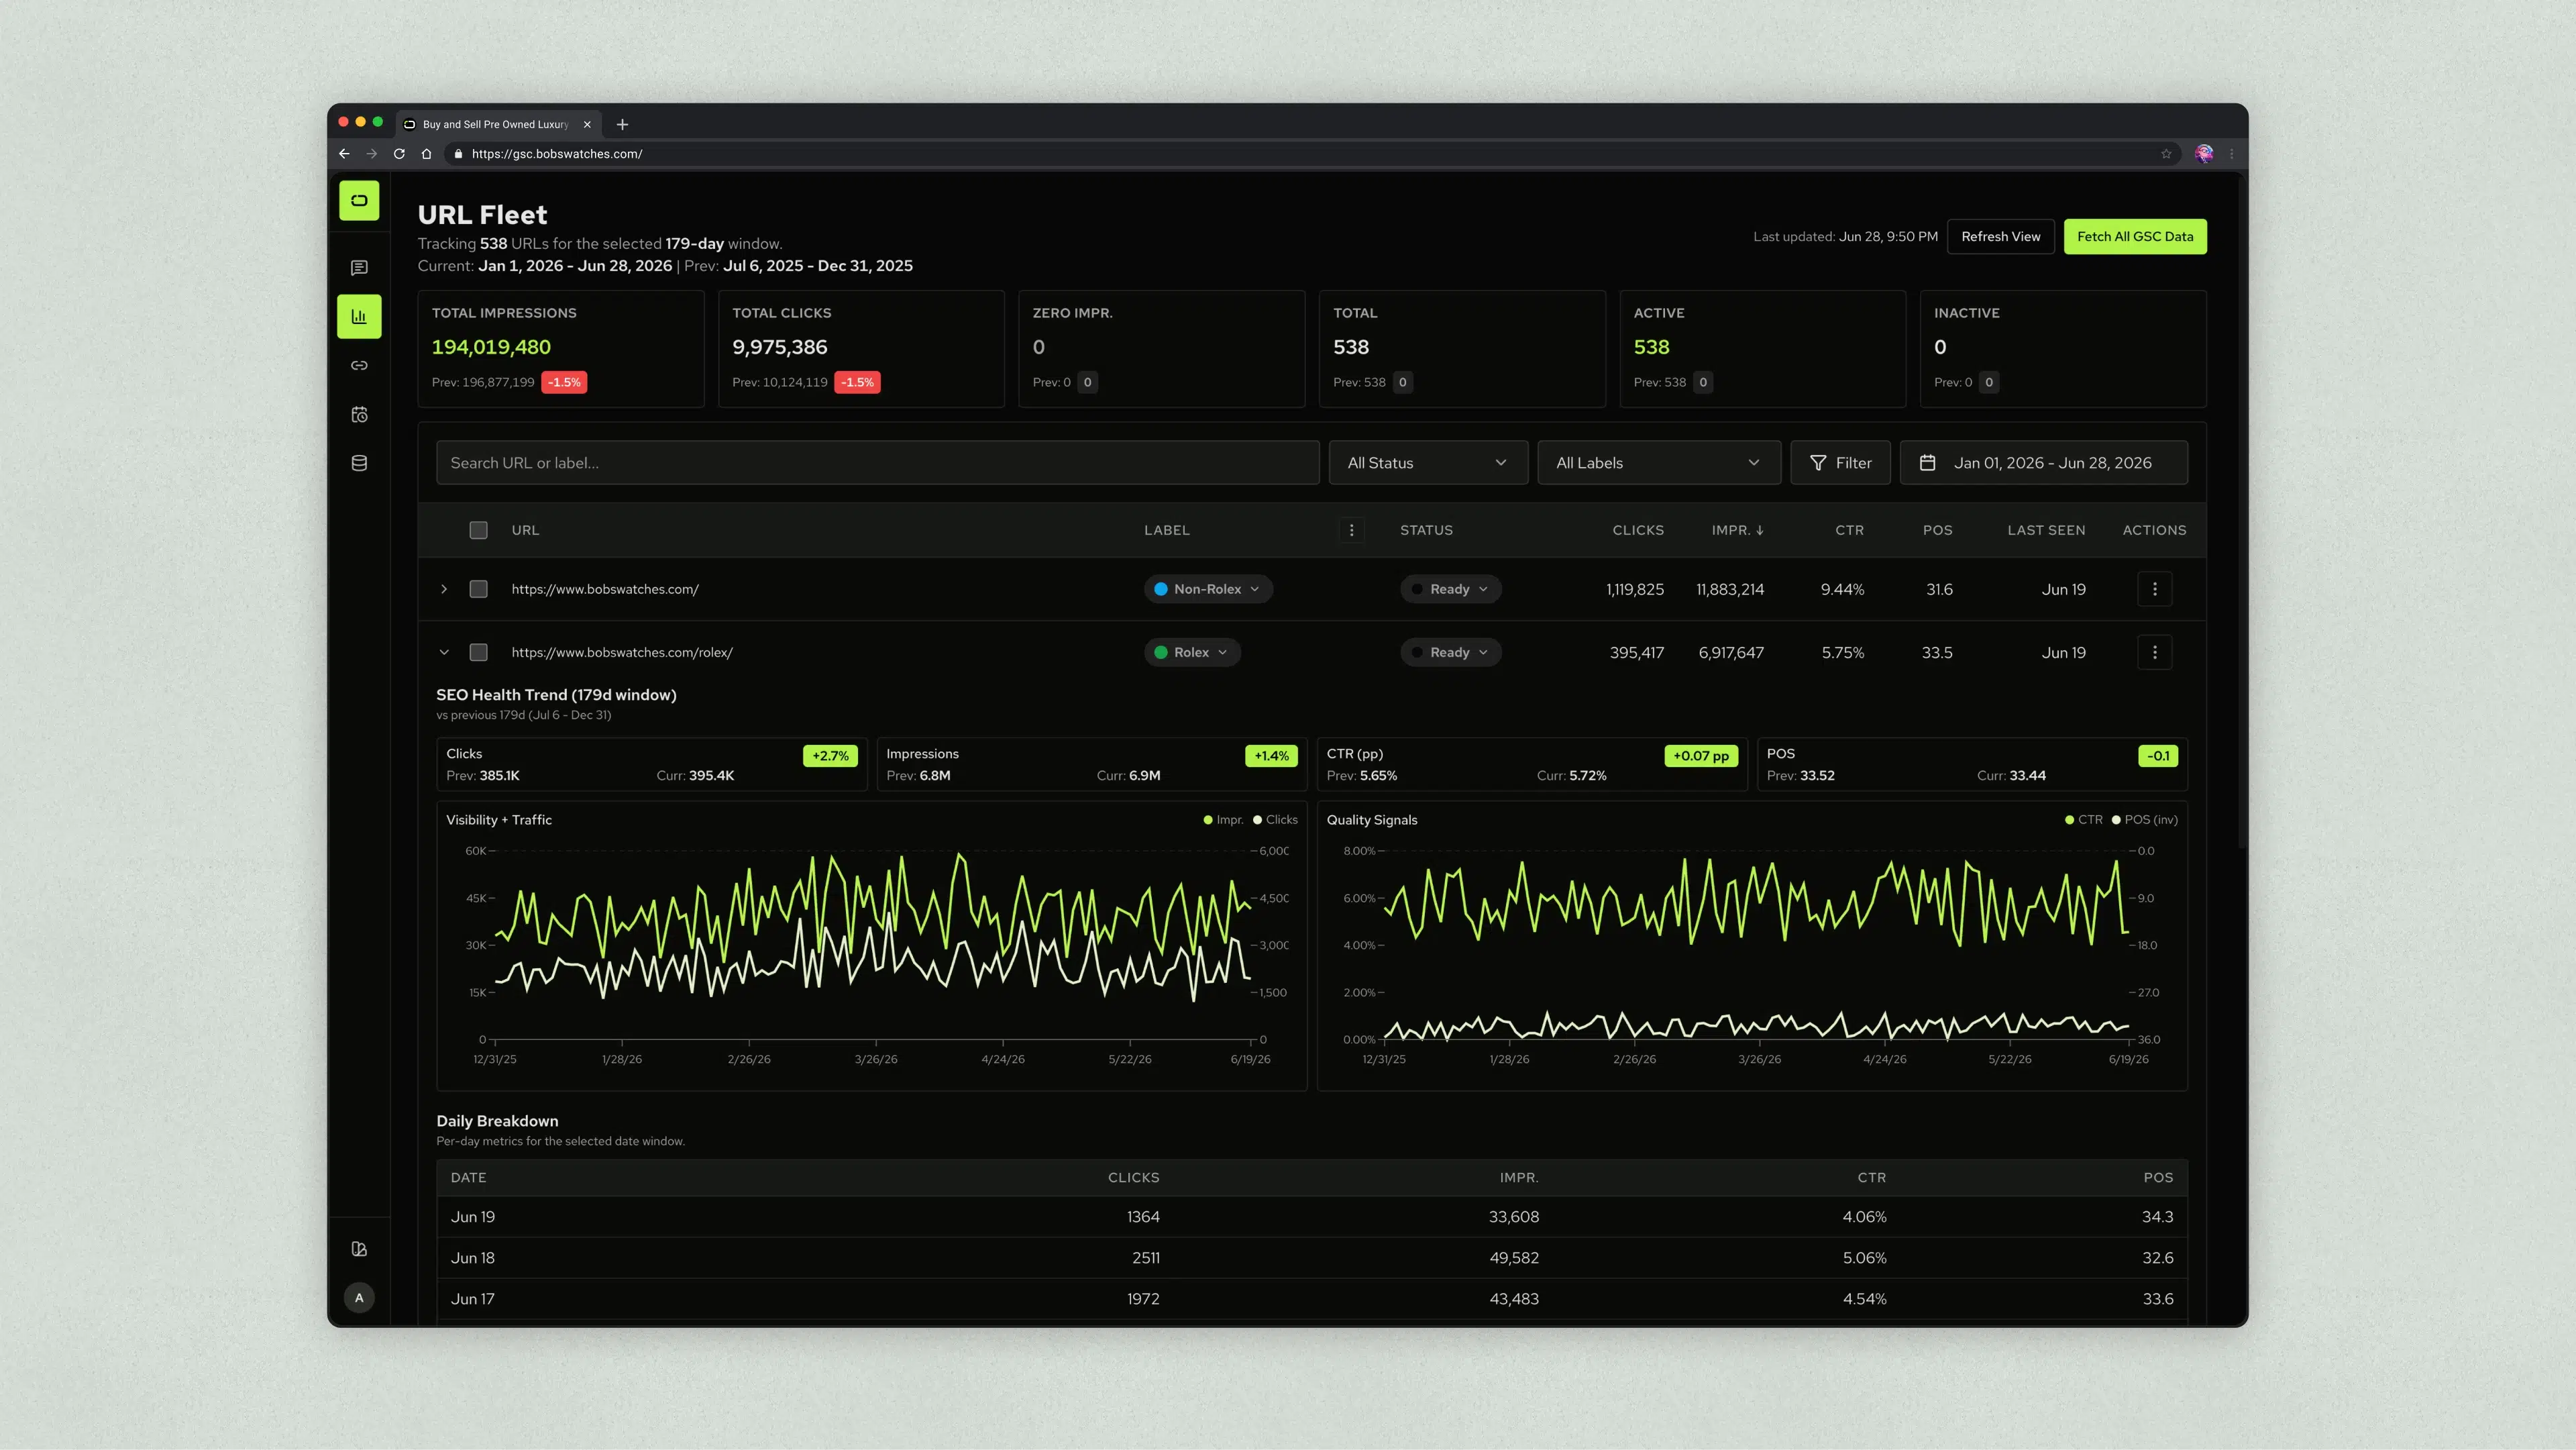Toggle the POS (inv) series in Quality Signals legend

coord(2144,820)
